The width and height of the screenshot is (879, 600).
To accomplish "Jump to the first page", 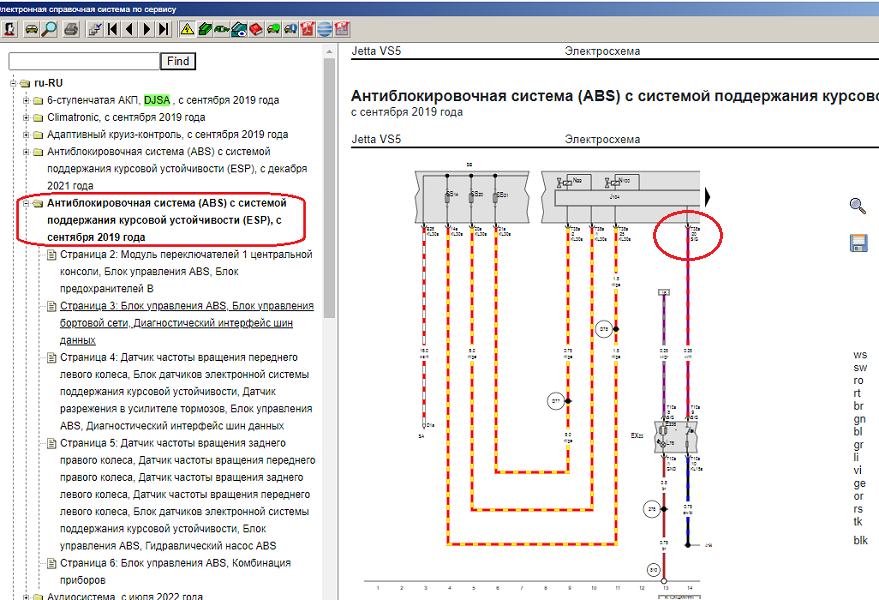I will pyautogui.click(x=113, y=29).
